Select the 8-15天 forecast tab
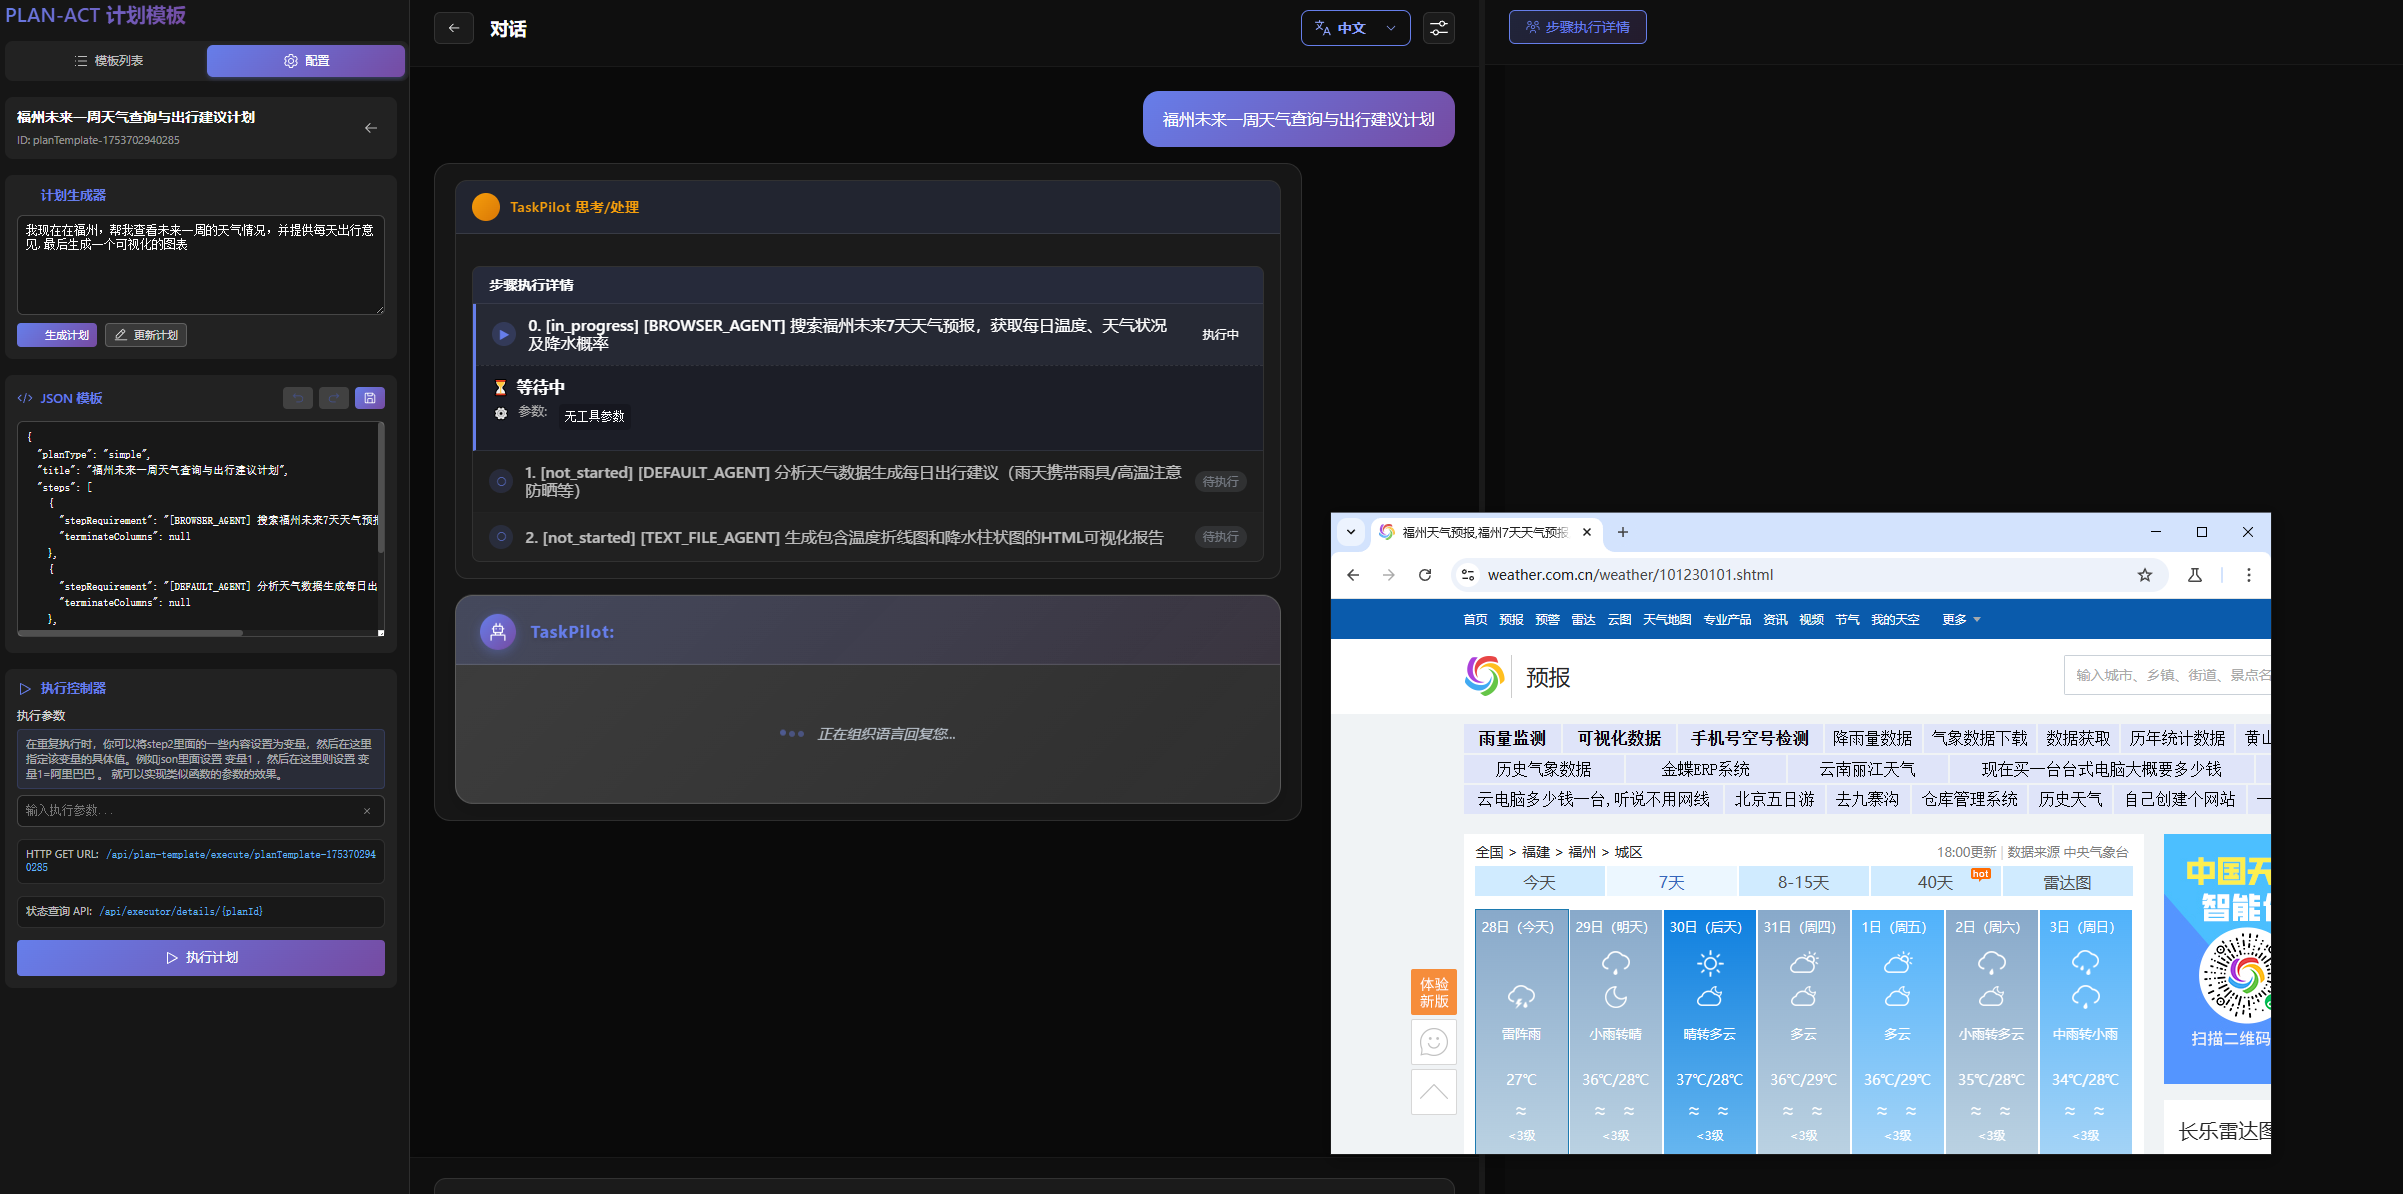Image resolution: width=2403 pixels, height=1194 pixels. (x=1803, y=882)
